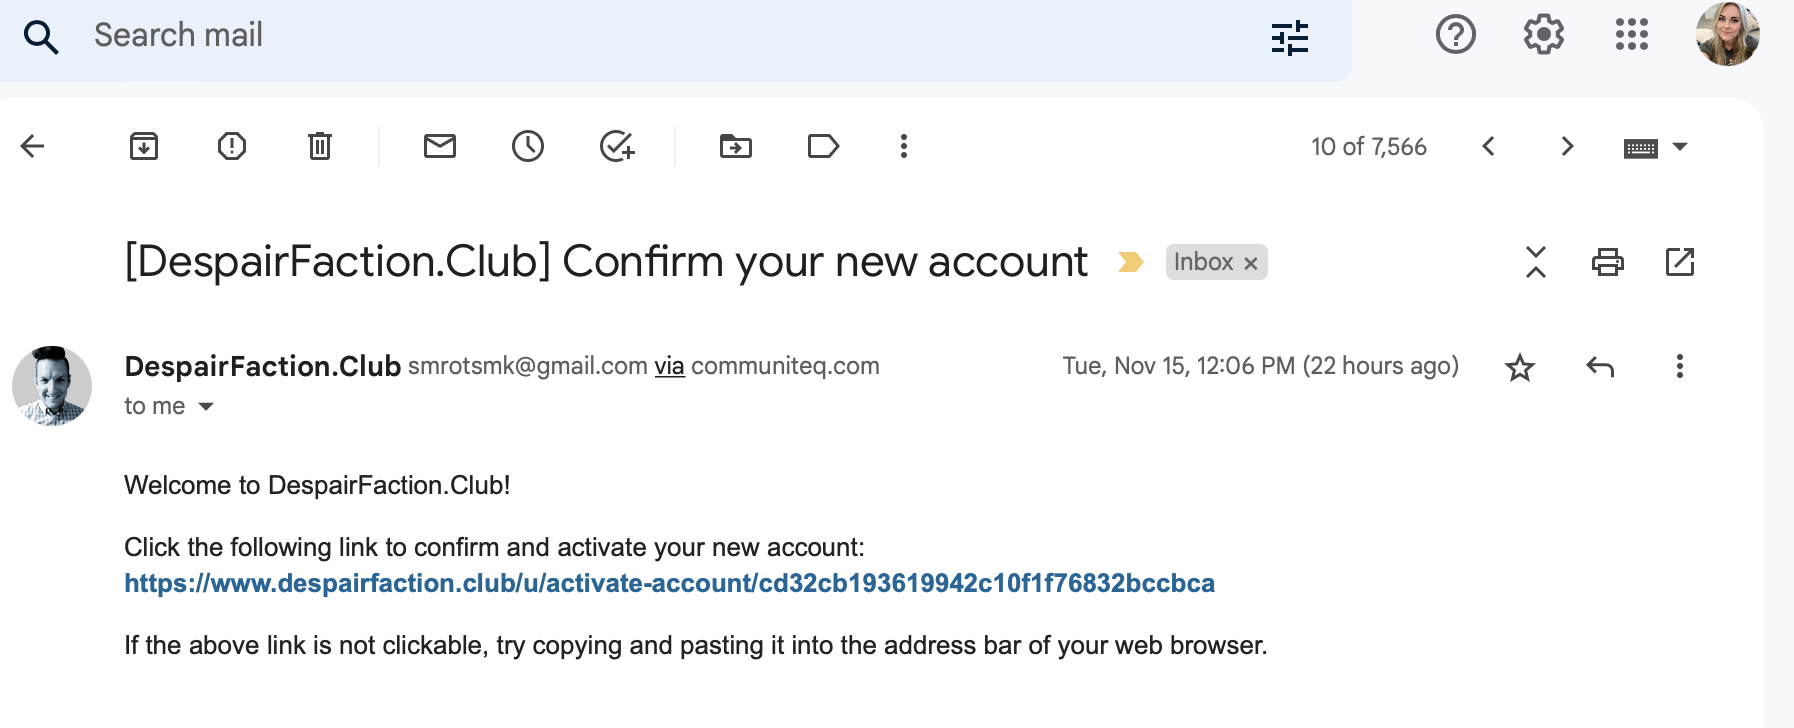Open the Labels icon
Screen dimensions: 1794x728
(x=823, y=146)
